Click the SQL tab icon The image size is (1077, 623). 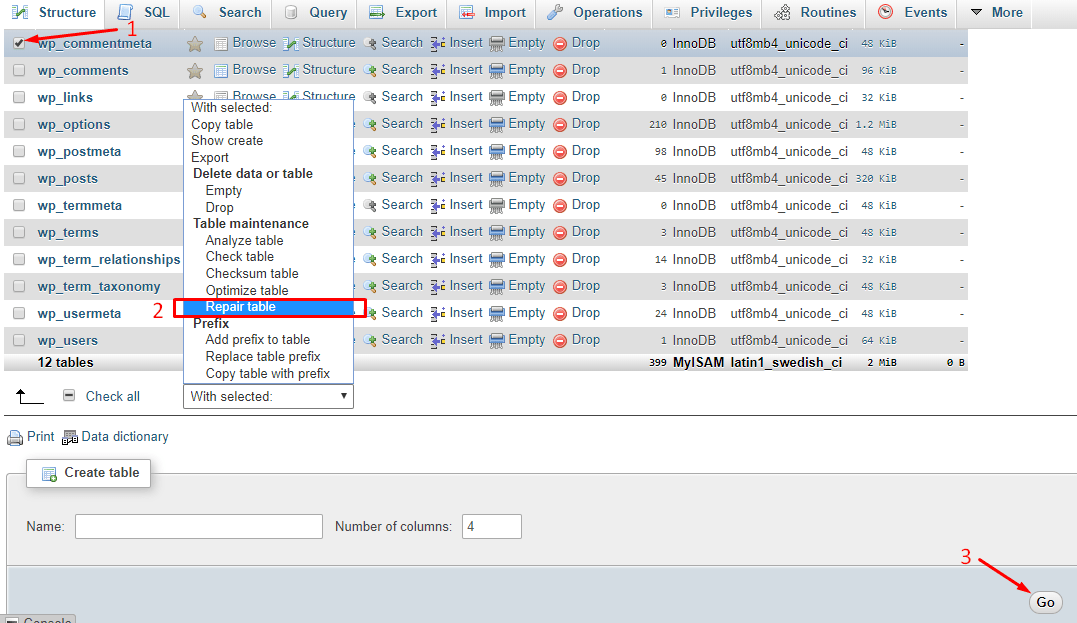point(125,12)
